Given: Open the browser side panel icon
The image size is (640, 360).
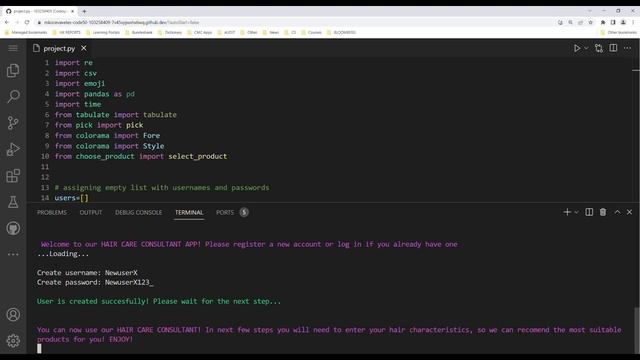Looking at the screenshot, I should (x=613, y=22).
